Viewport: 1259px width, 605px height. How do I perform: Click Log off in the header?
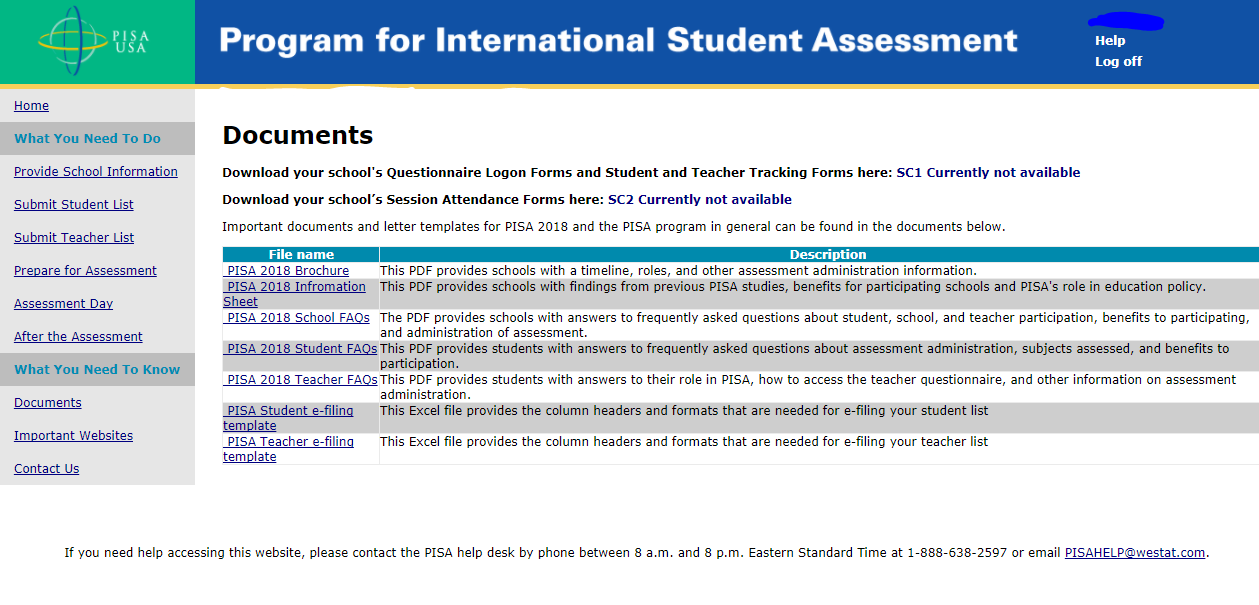pos(1118,62)
